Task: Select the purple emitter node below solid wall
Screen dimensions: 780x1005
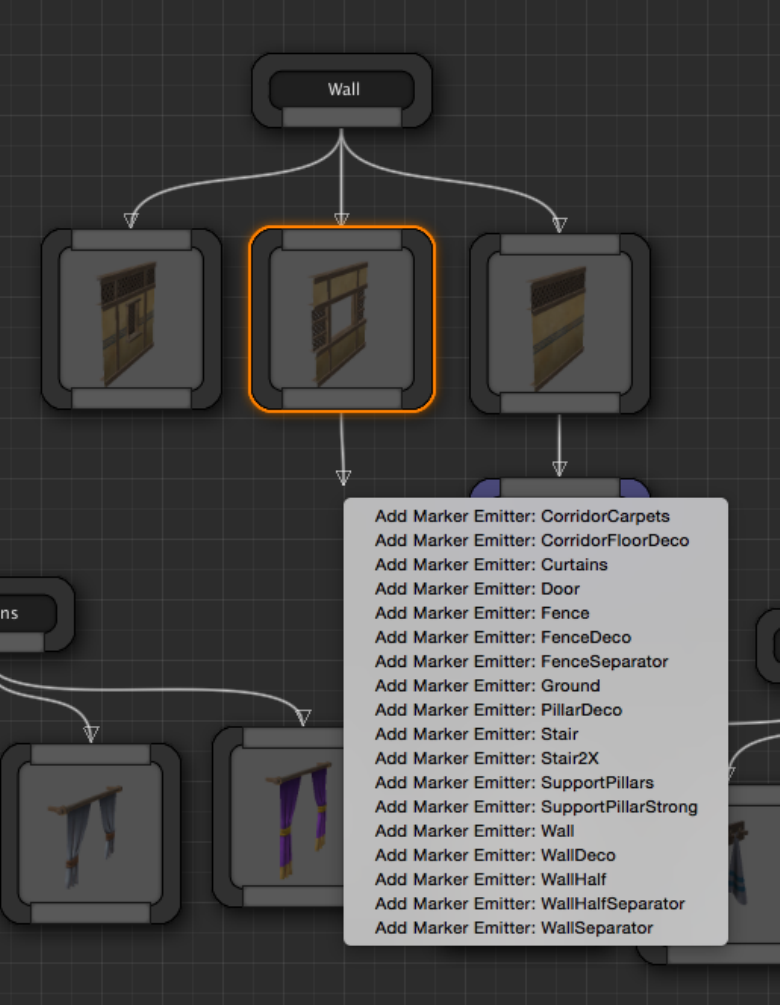Action: pyautogui.click(x=560, y=488)
